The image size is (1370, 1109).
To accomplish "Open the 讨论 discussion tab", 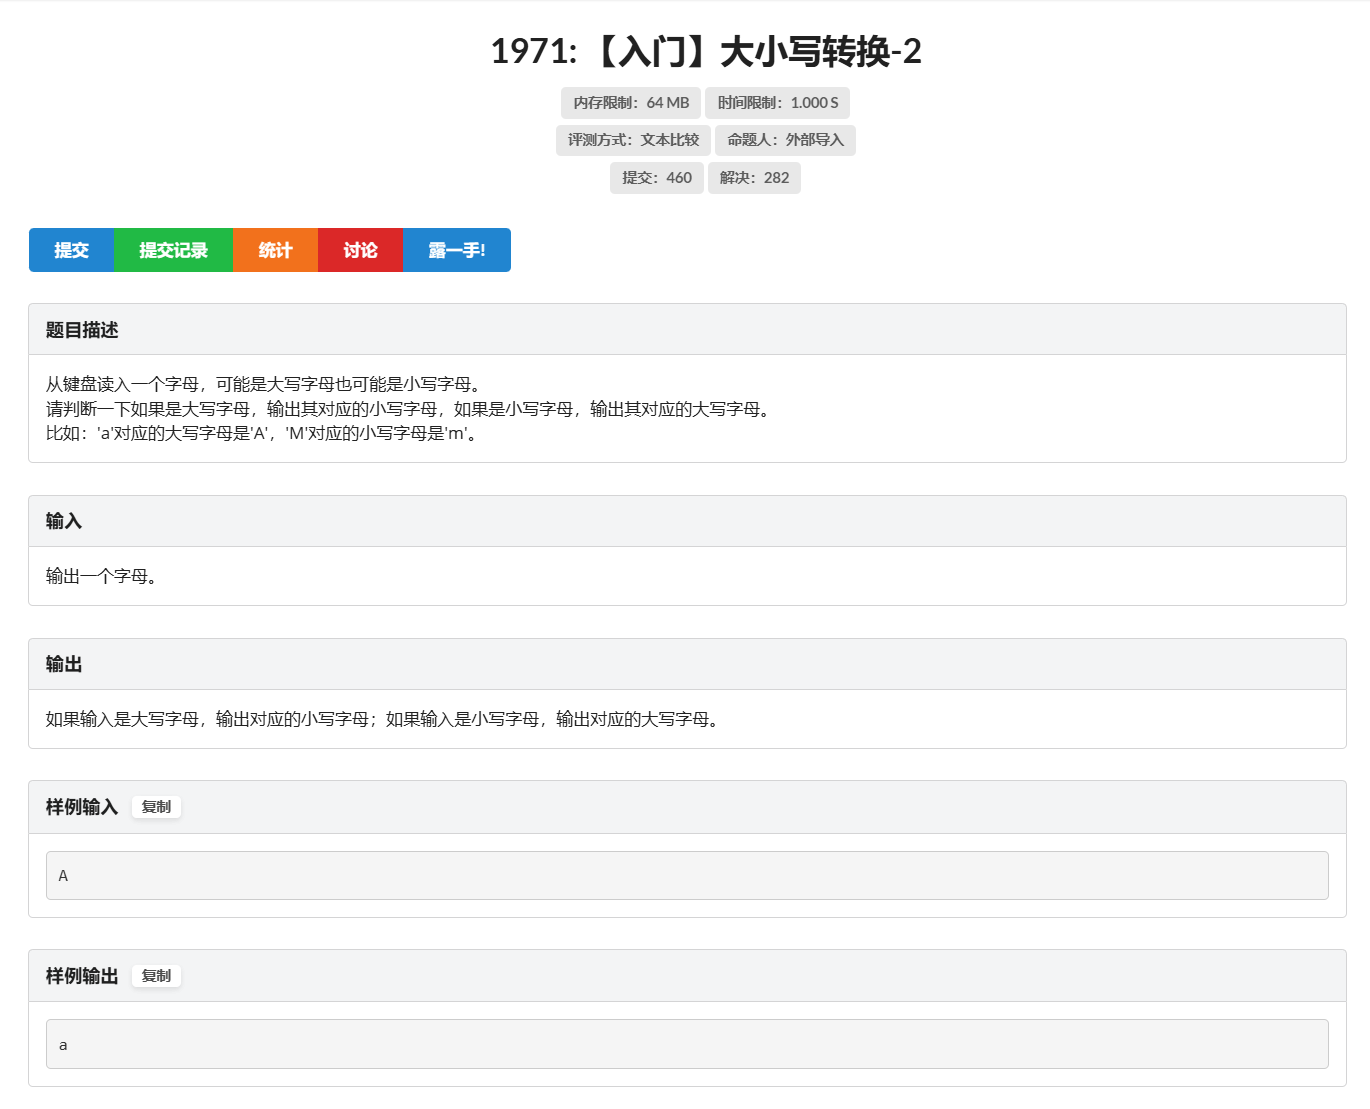I will (360, 250).
